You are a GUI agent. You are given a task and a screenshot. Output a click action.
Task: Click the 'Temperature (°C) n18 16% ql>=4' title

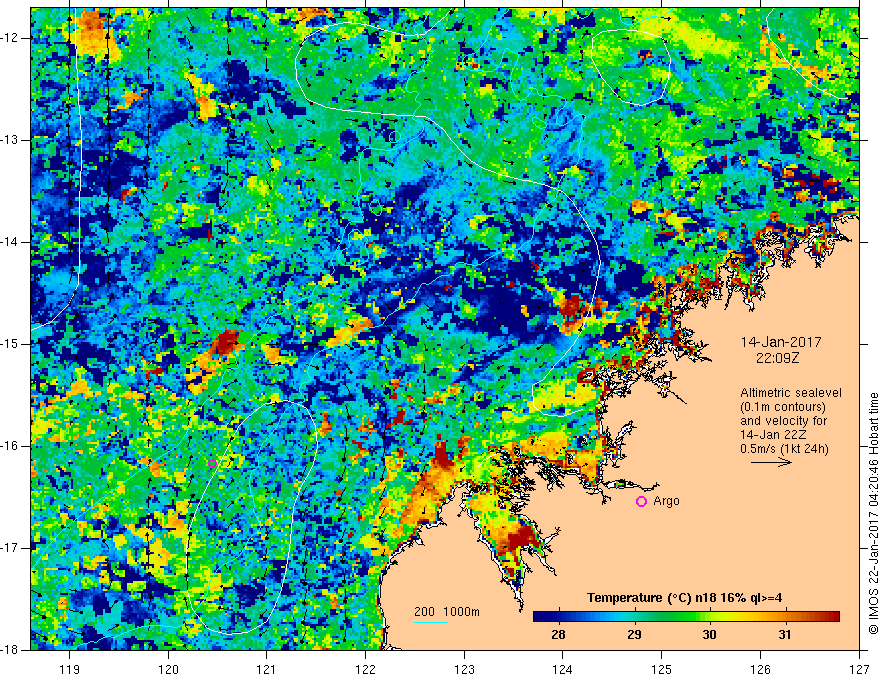click(x=685, y=598)
